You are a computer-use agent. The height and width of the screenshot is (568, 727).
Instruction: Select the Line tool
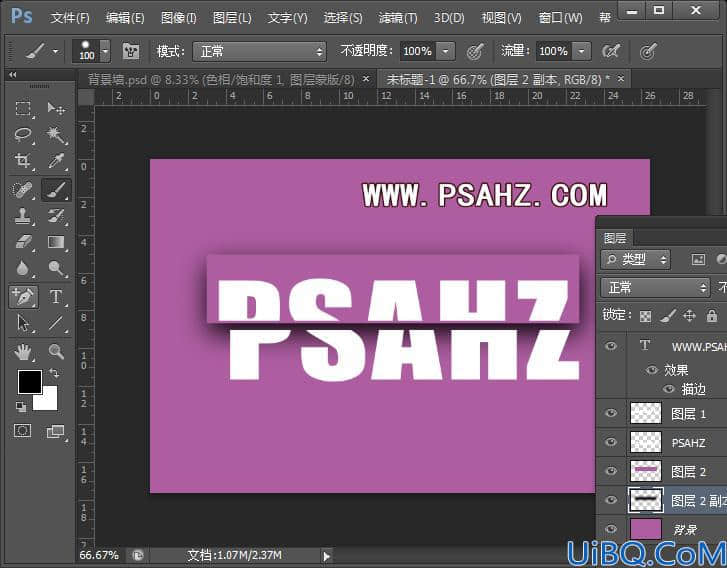pyautogui.click(x=56, y=323)
